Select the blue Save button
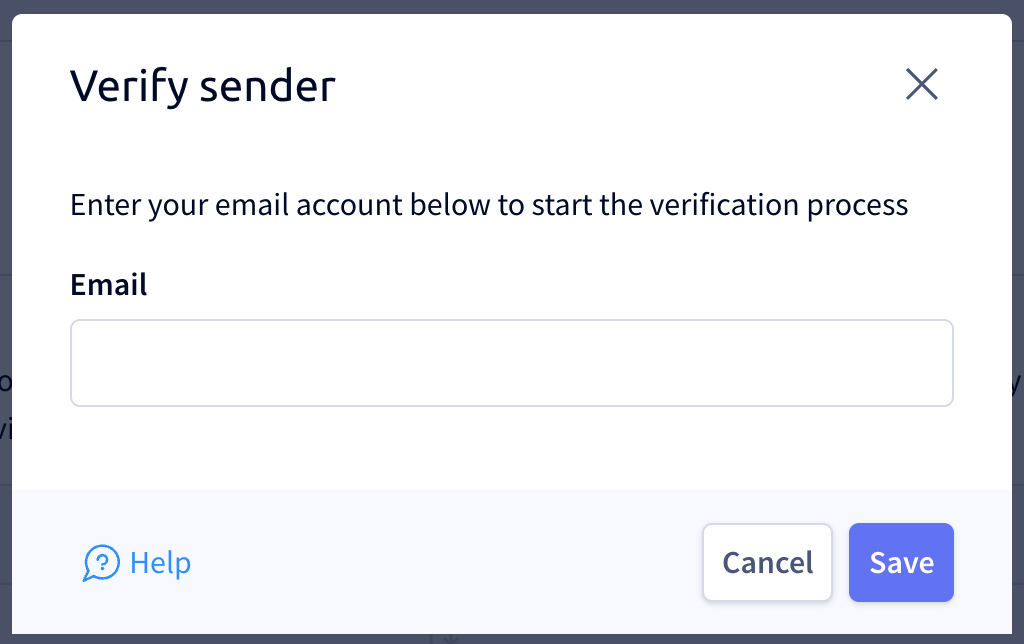1024x644 pixels. (900, 562)
